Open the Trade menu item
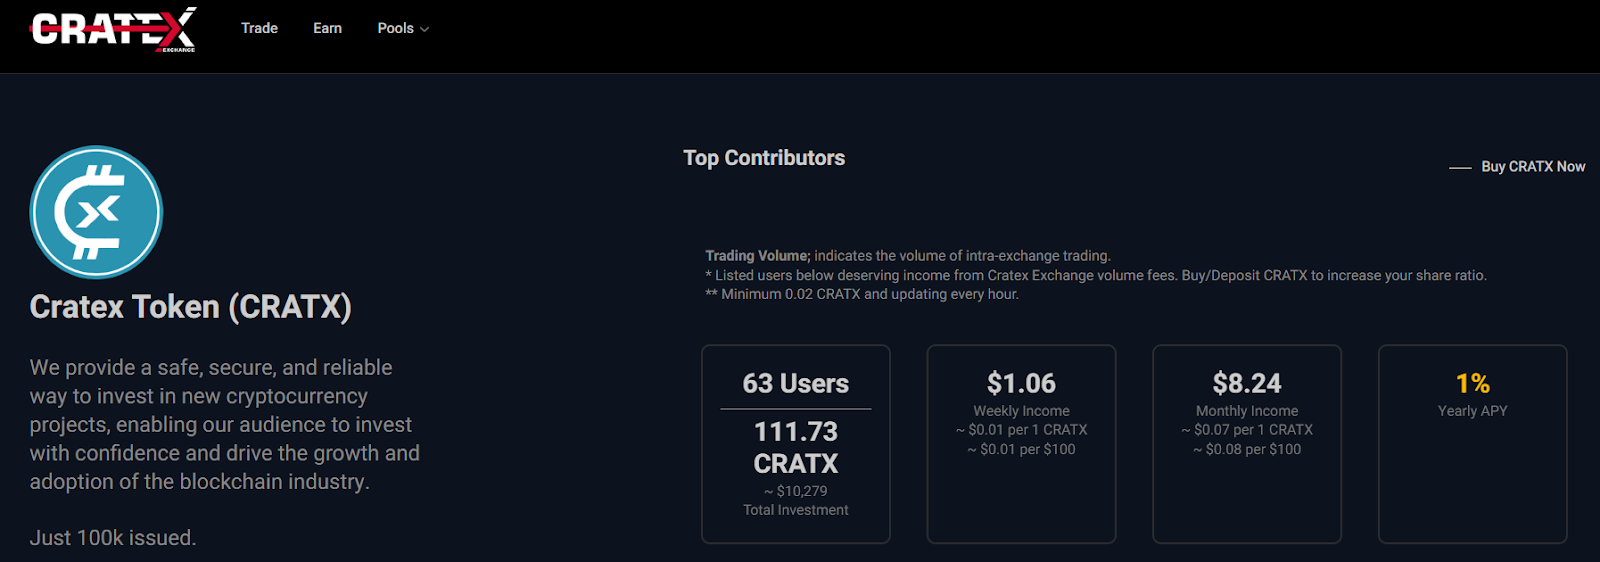Viewport: 1600px width, 562px height. tap(259, 28)
